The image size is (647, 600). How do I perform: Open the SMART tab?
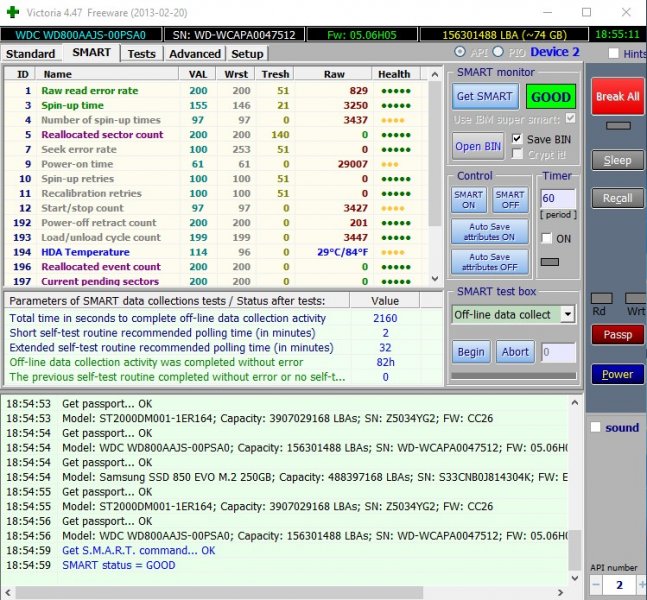[91, 53]
